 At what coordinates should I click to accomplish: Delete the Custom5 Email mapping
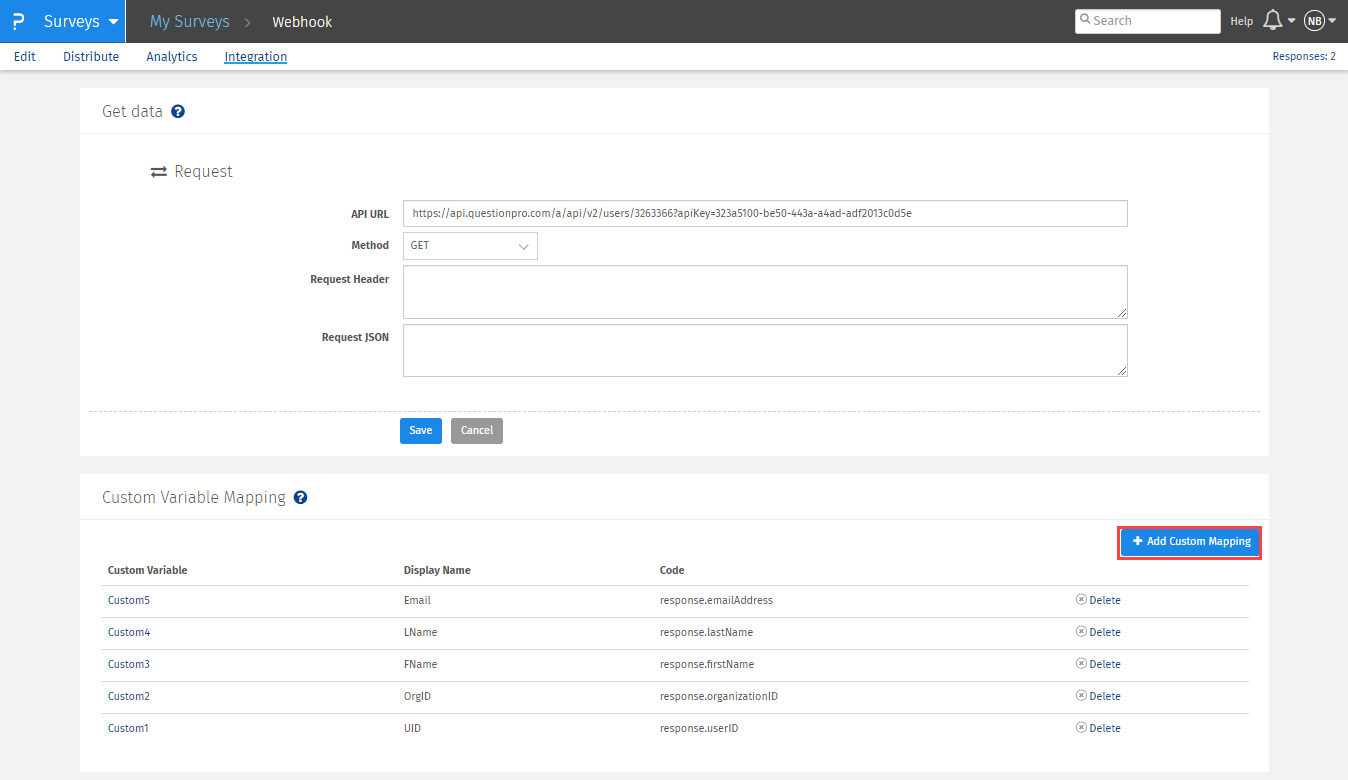click(1098, 600)
